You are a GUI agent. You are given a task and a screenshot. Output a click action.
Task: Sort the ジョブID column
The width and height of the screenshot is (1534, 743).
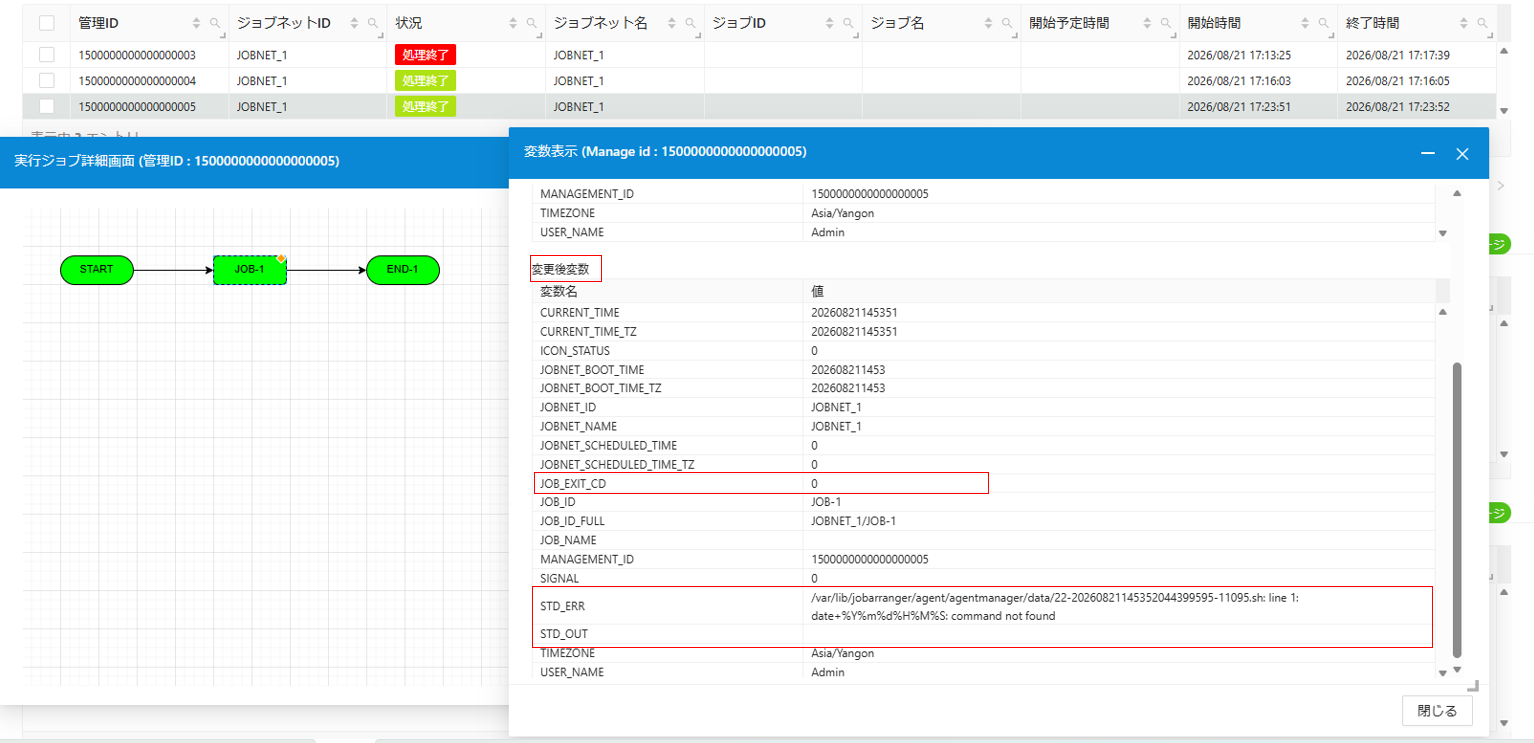tap(830, 23)
